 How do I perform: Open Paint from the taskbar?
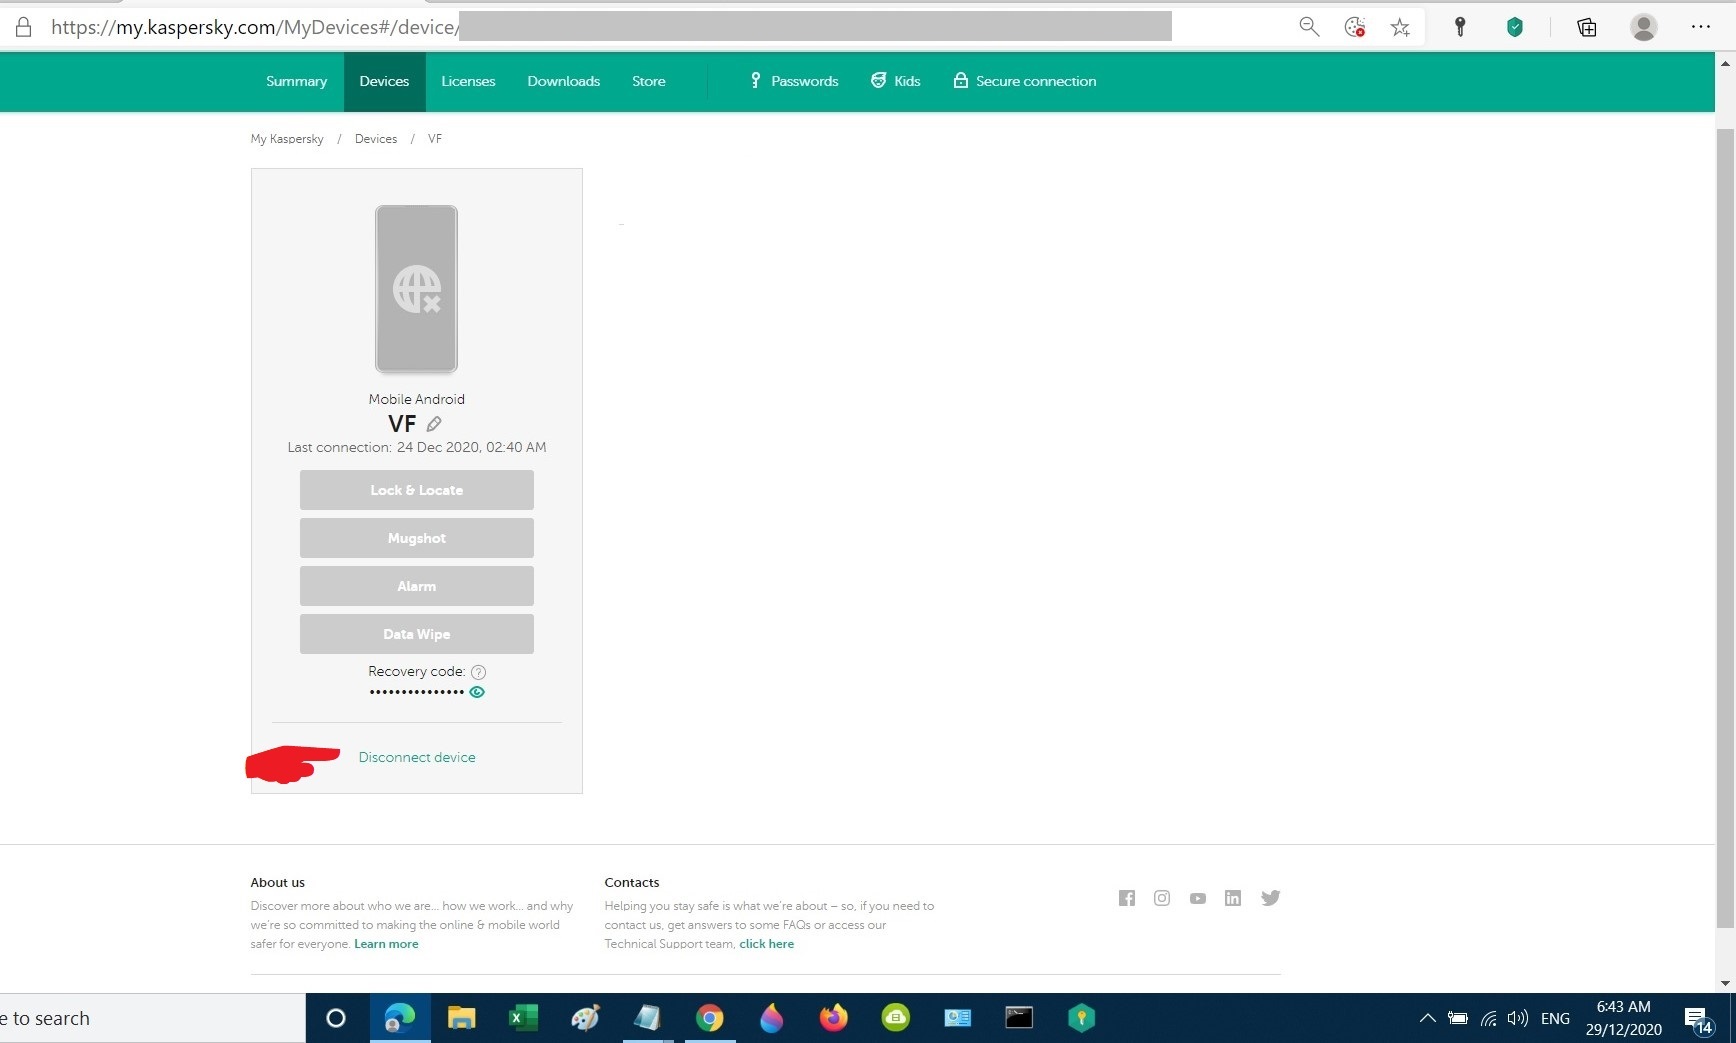585,1018
